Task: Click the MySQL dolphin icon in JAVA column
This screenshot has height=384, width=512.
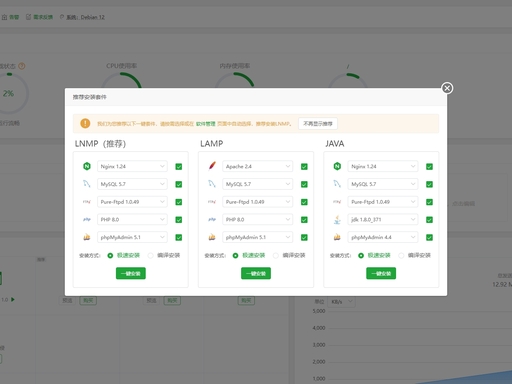Action: tap(337, 184)
